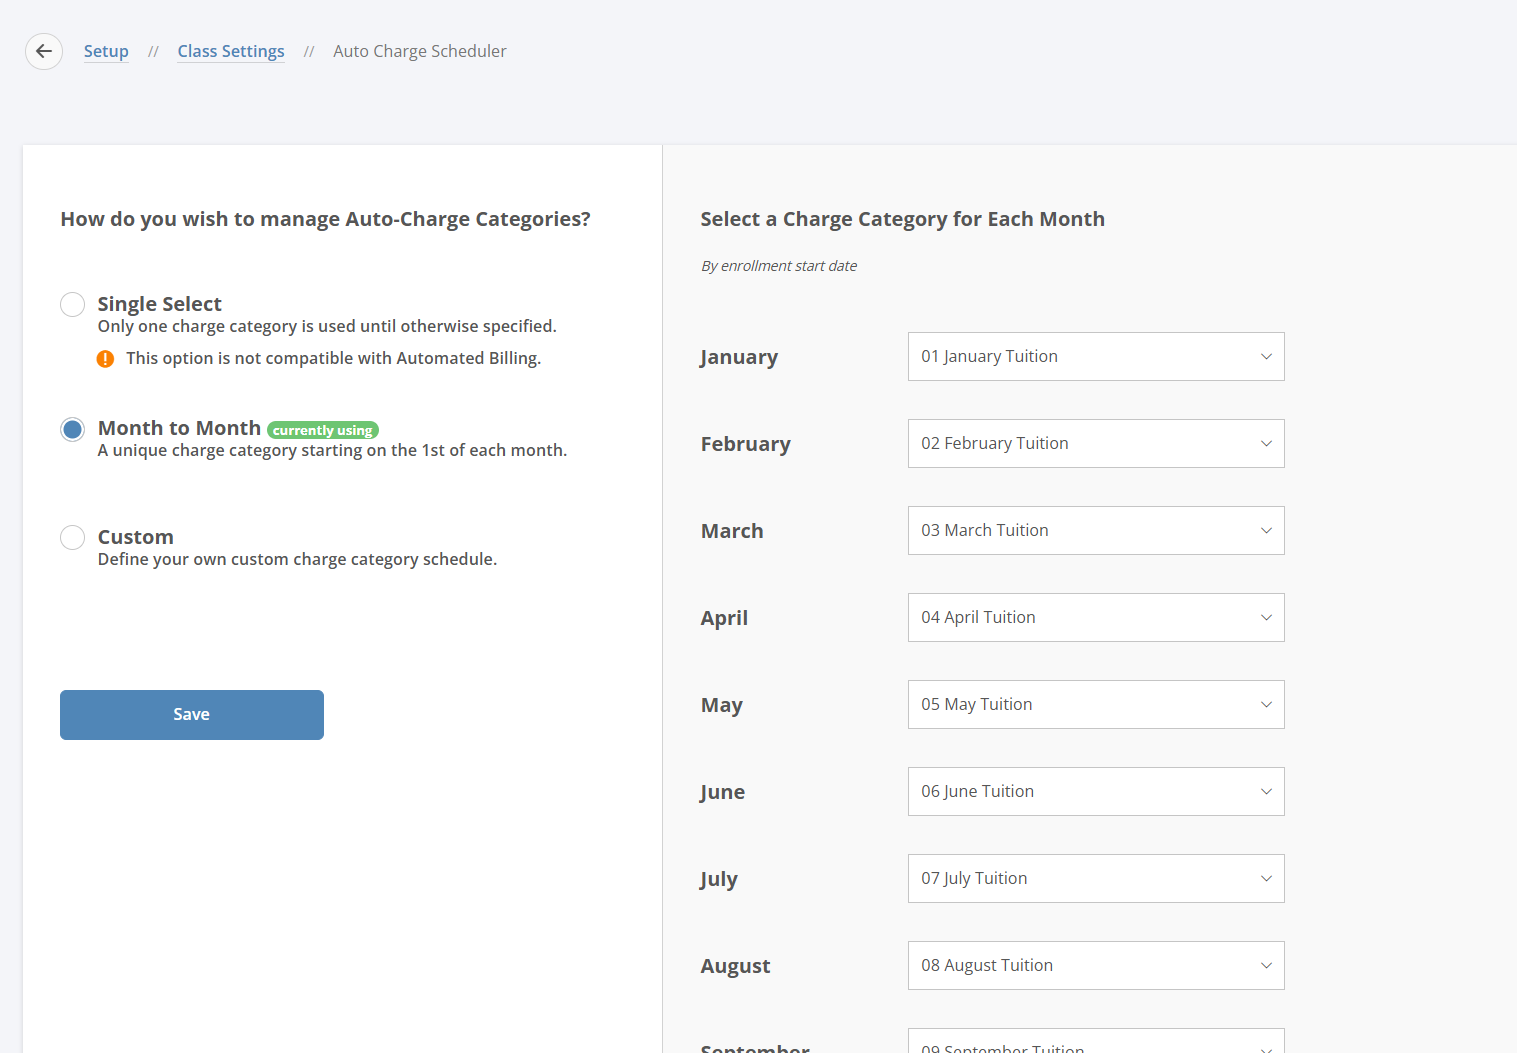Click the Automated Billing incompatibility warning text
The image size is (1517, 1053).
(334, 358)
